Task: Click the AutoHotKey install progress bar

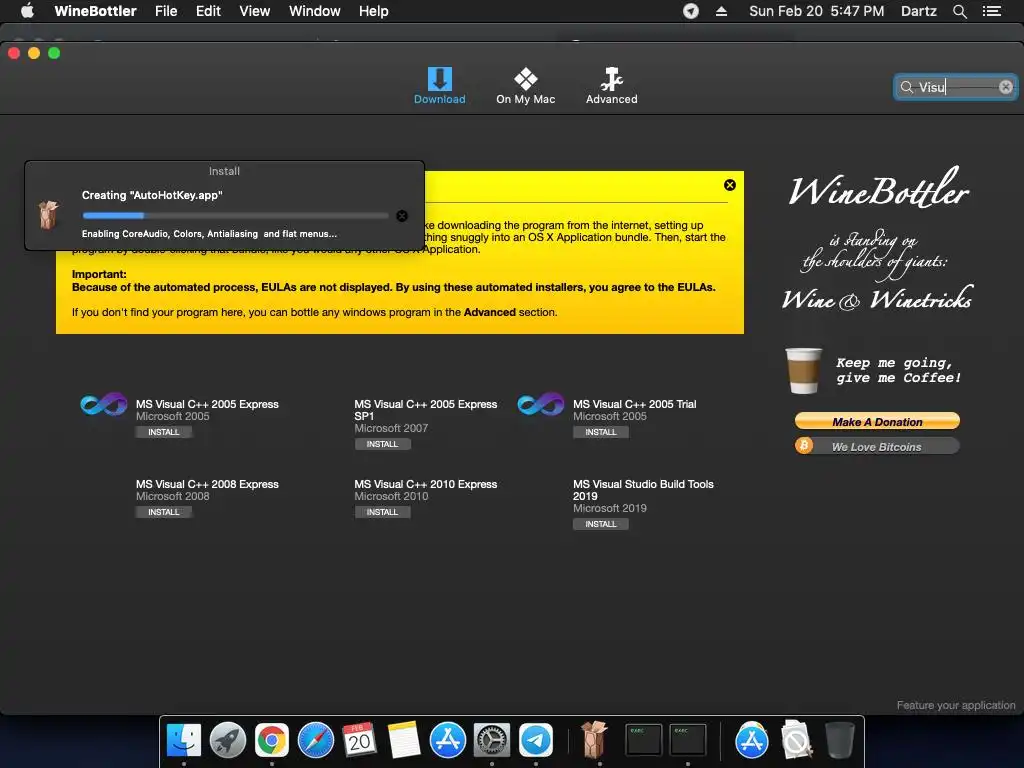Action: click(235, 216)
